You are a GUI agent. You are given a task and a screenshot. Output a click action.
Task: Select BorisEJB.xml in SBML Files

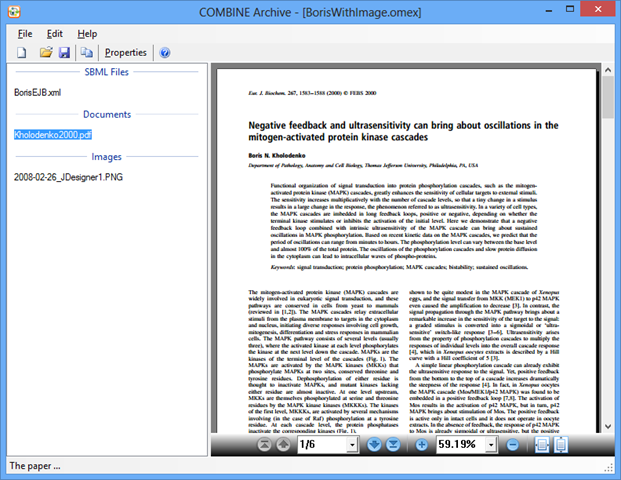tap(38, 92)
